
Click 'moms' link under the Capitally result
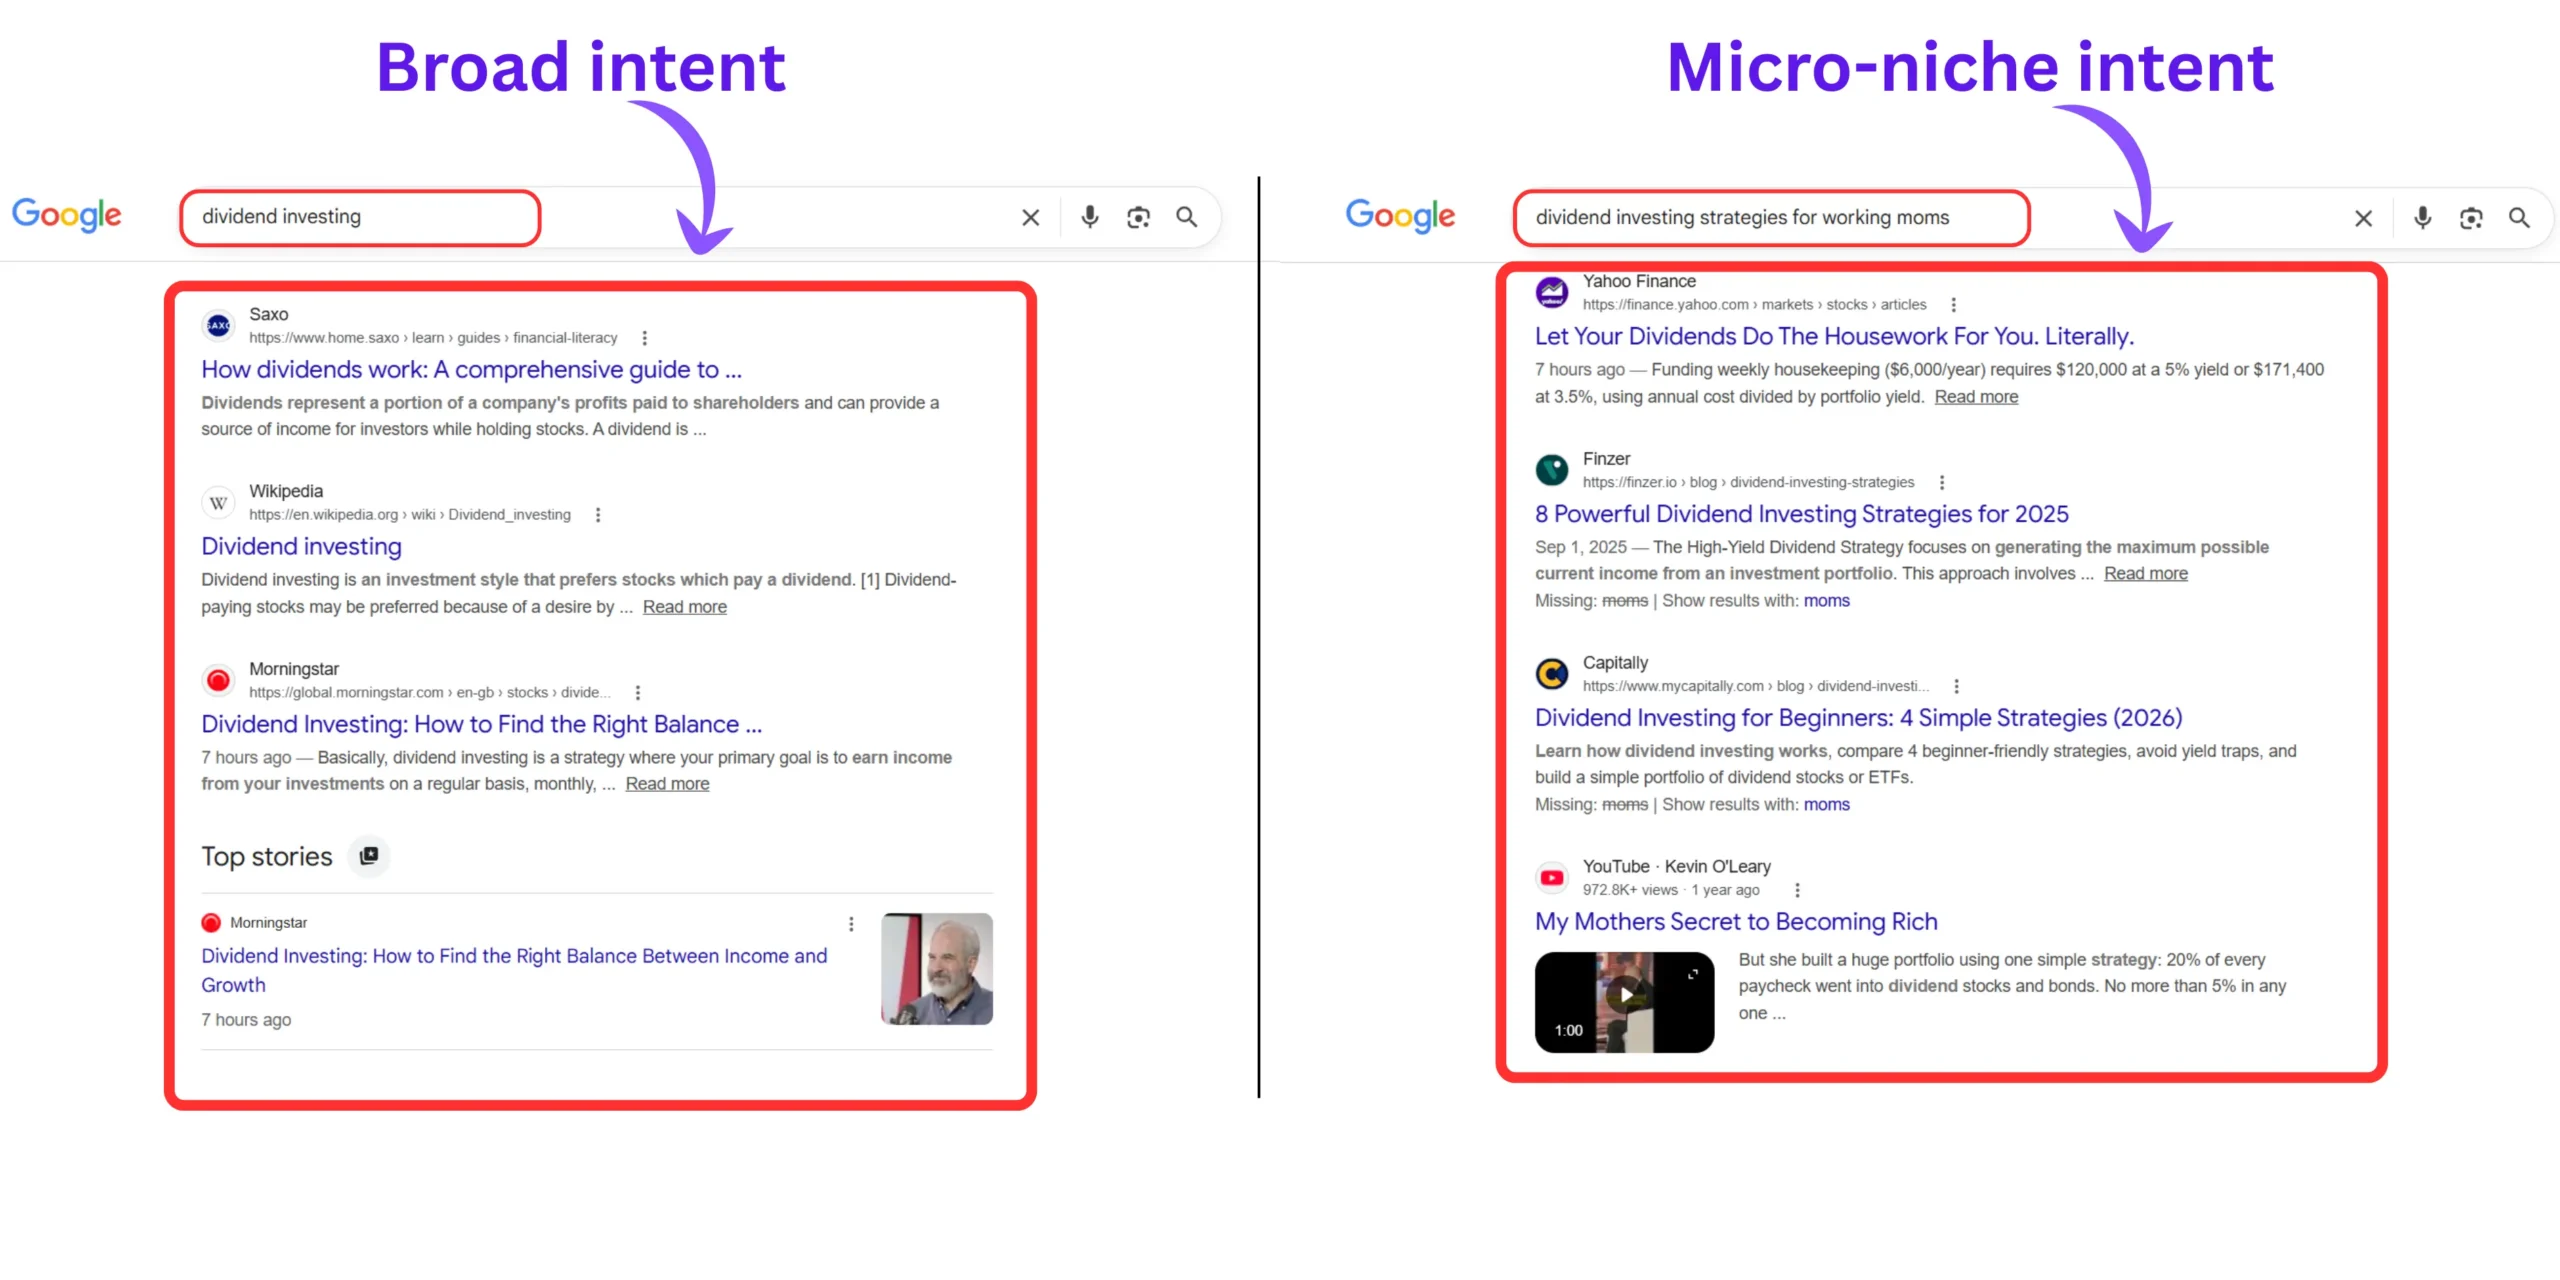pyautogui.click(x=1826, y=805)
